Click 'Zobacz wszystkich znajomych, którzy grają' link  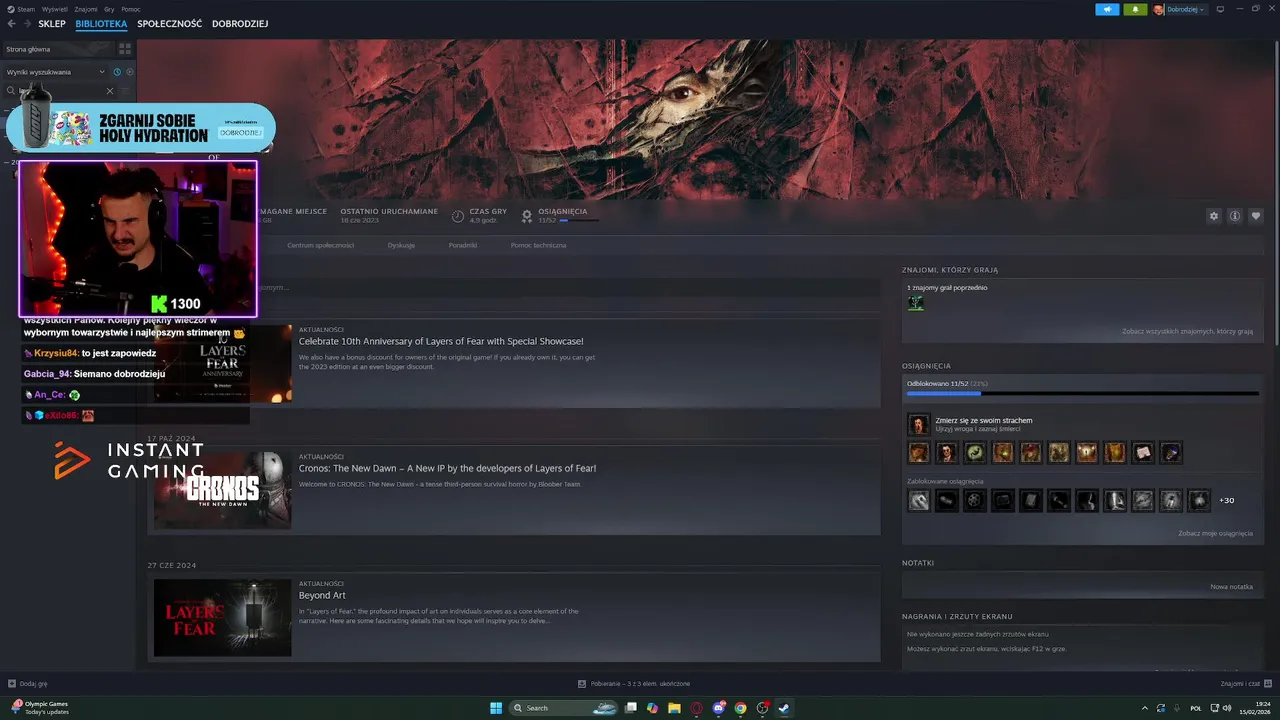click(1187, 331)
